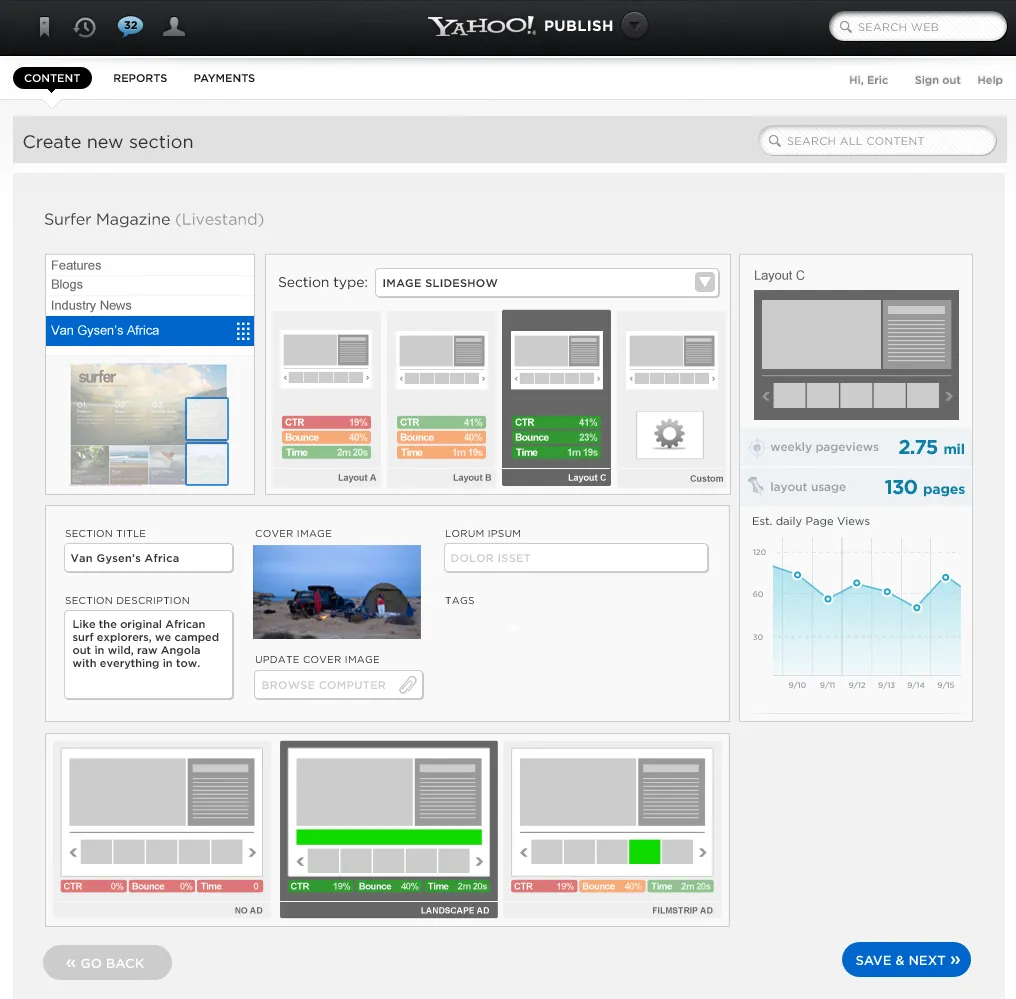The height and width of the screenshot is (999, 1016).
Task: Select Features in the section list
Action: point(150,265)
